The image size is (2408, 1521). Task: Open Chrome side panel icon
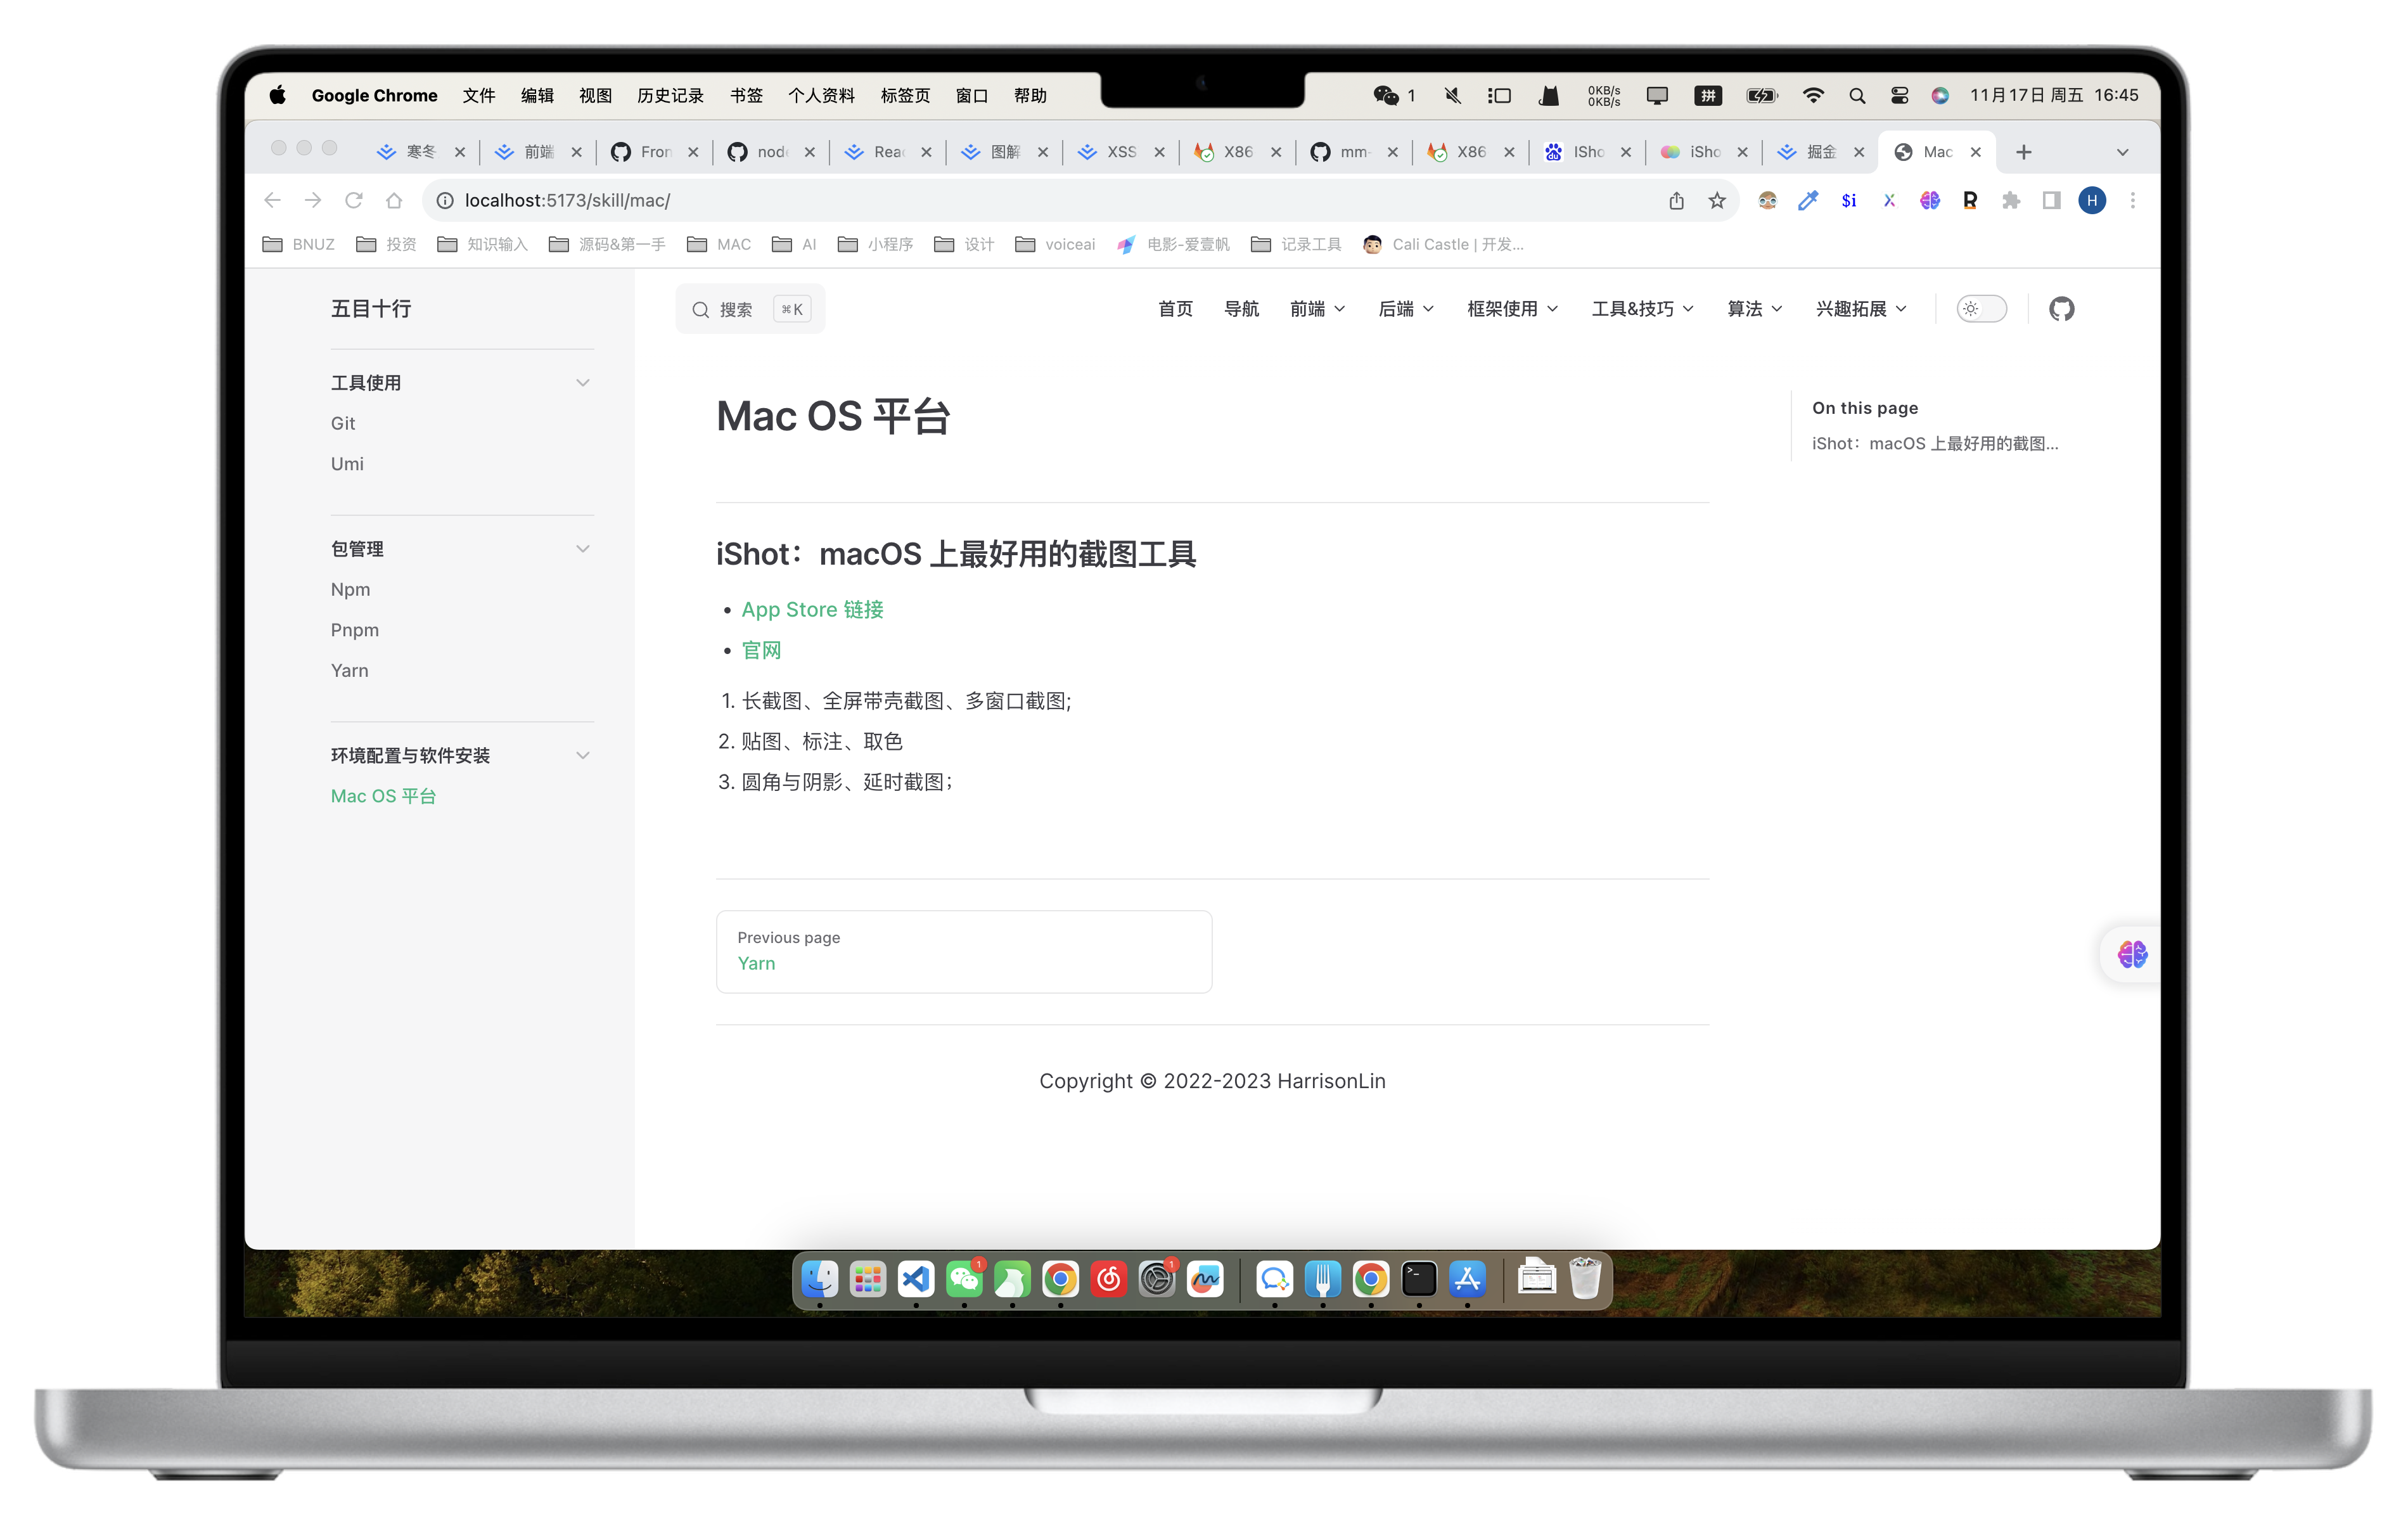(x=2051, y=201)
